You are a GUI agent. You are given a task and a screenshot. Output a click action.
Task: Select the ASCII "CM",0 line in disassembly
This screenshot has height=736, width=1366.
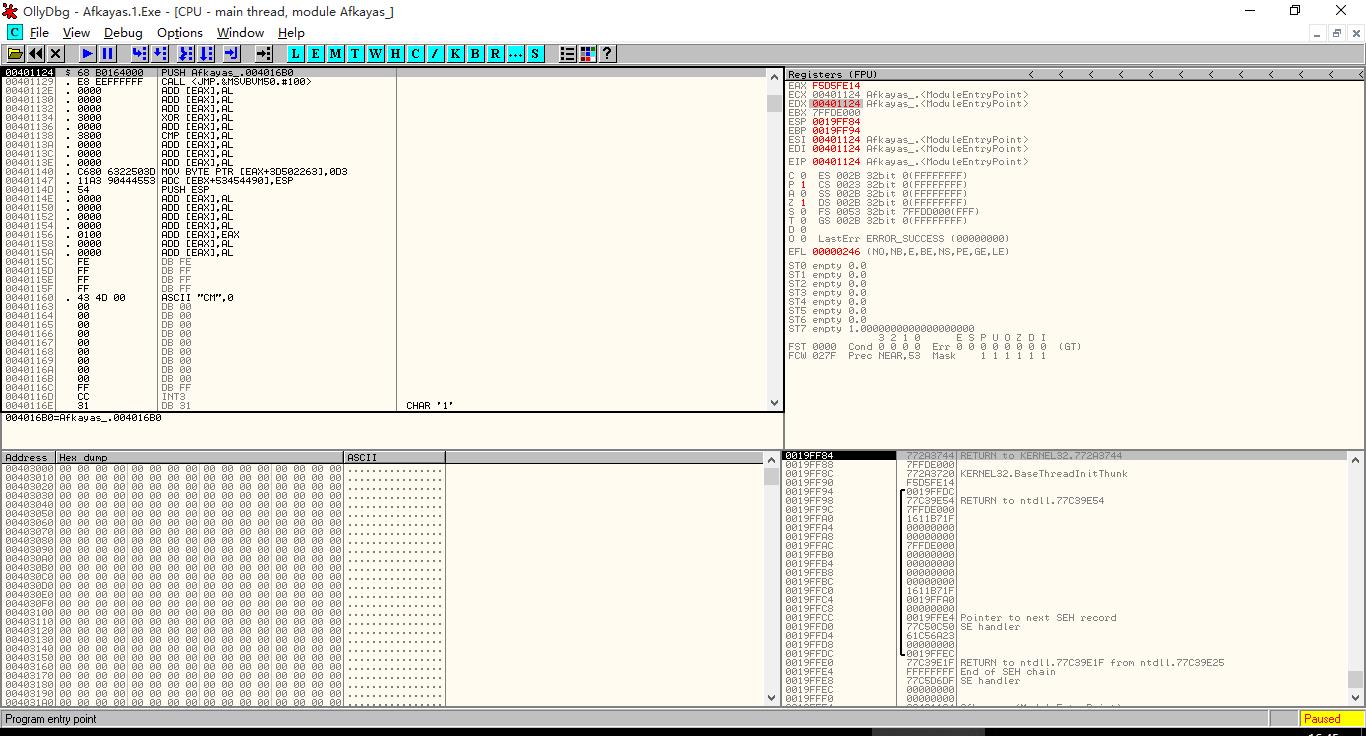point(384,298)
